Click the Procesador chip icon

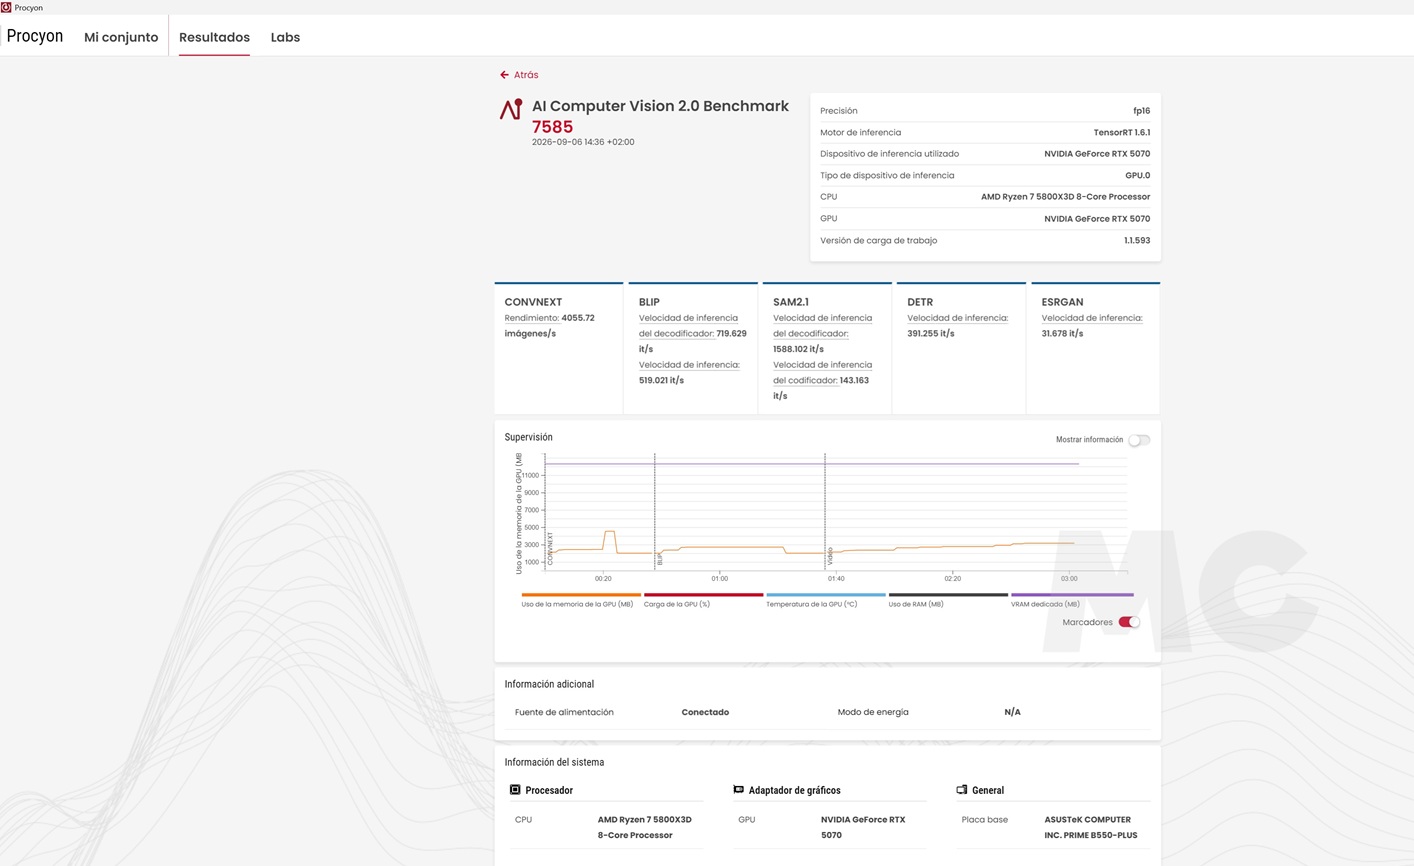[515, 790]
